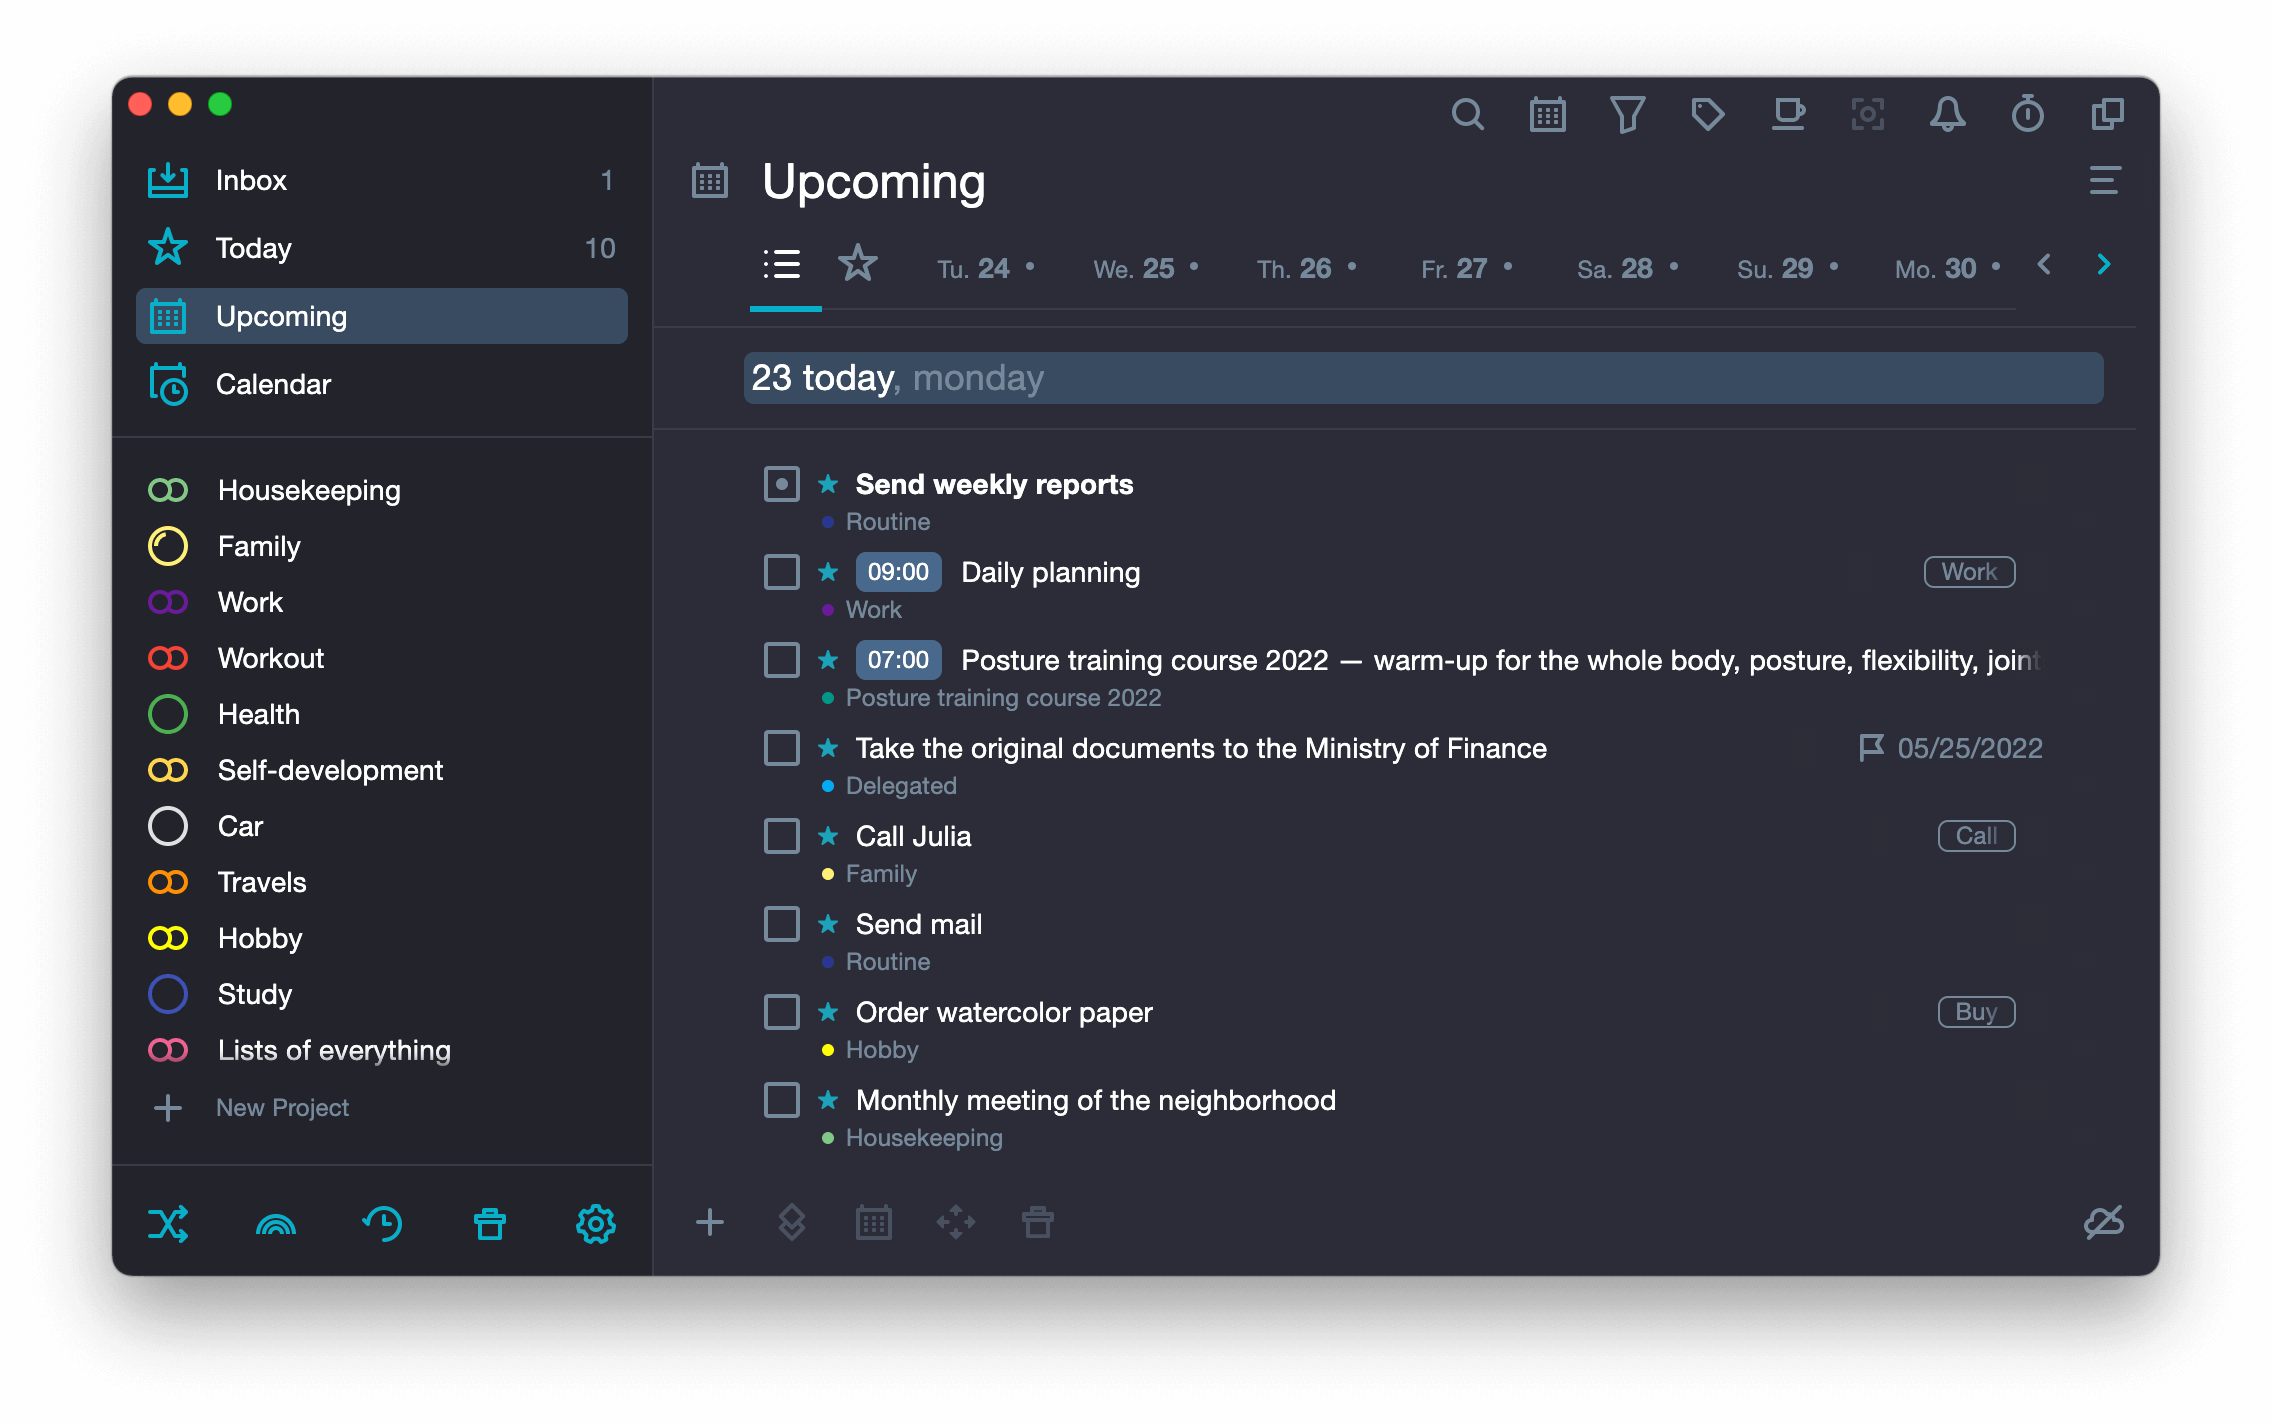This screenshot has width=2272, height=1424.
Task: Click the Buy tag on watercolor paper
Action: pyautogui.click(x=1976, y=1012)
